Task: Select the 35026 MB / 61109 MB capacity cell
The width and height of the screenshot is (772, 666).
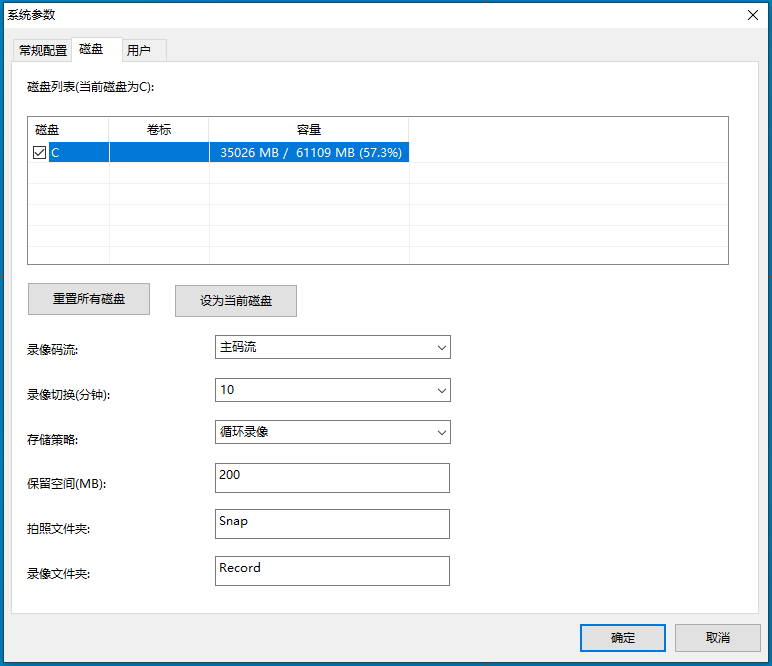Action: (x=310, y=153)
